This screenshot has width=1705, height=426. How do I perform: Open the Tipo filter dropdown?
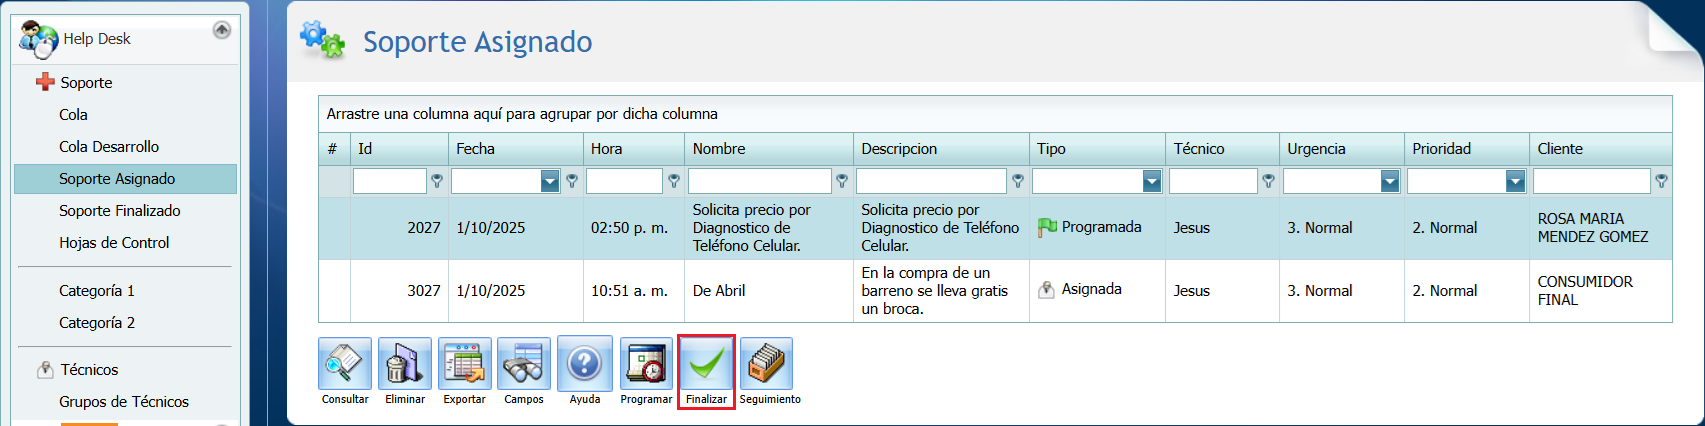click(1152, 181)
